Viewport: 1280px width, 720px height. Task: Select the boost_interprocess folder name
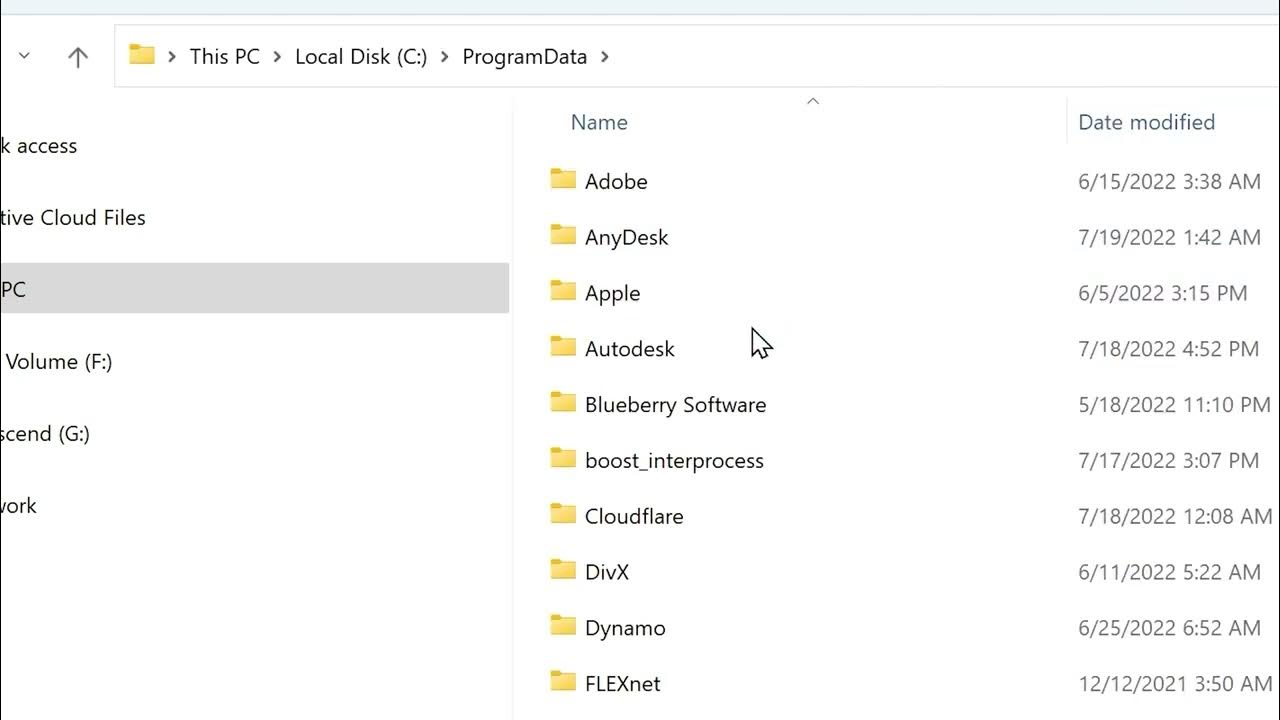click(x=674, y=461)
